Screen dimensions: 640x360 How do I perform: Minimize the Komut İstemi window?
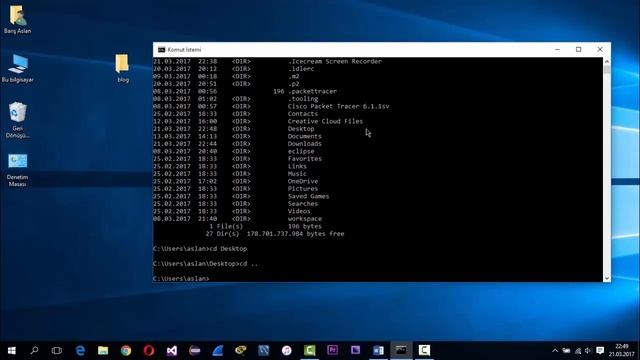[558, 49]
